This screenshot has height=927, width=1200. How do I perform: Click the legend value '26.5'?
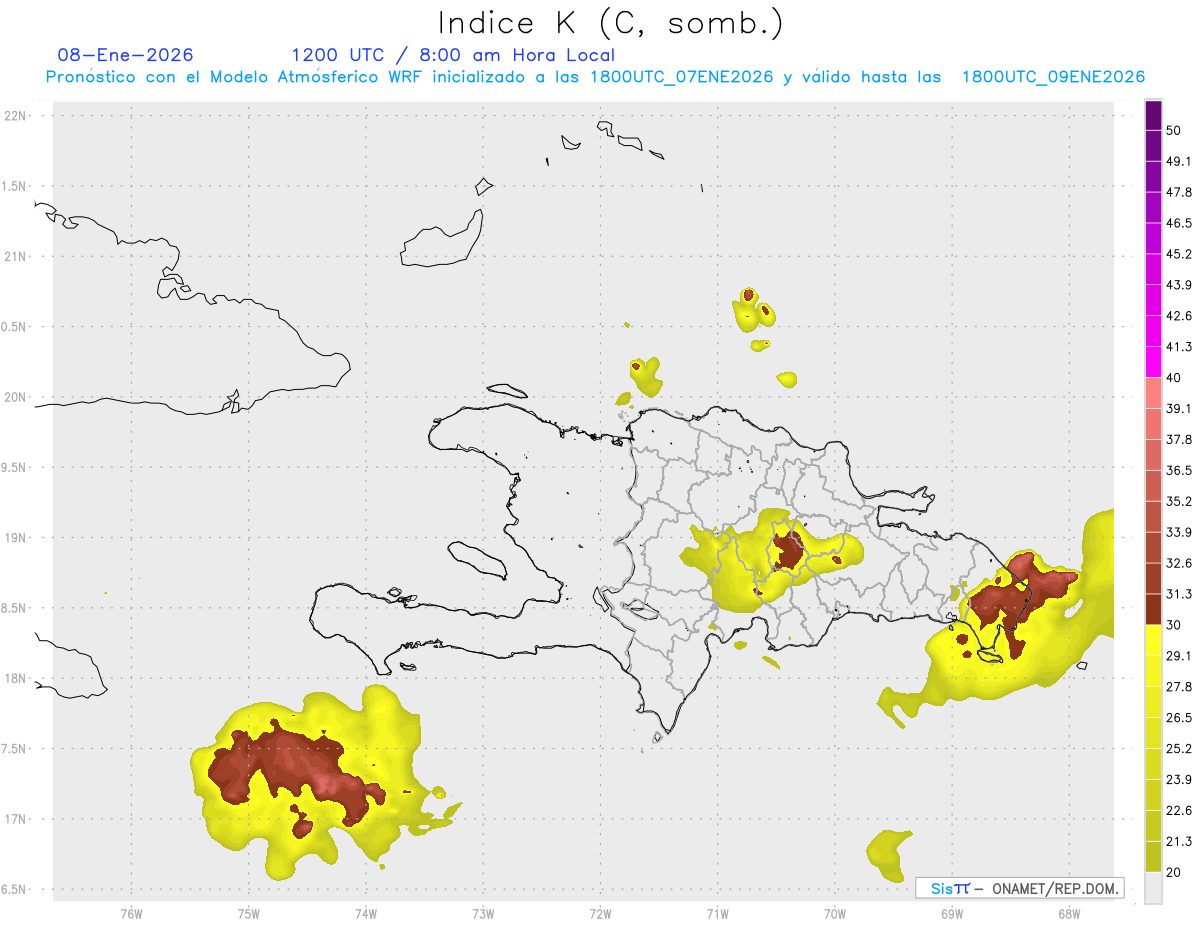1178,717
